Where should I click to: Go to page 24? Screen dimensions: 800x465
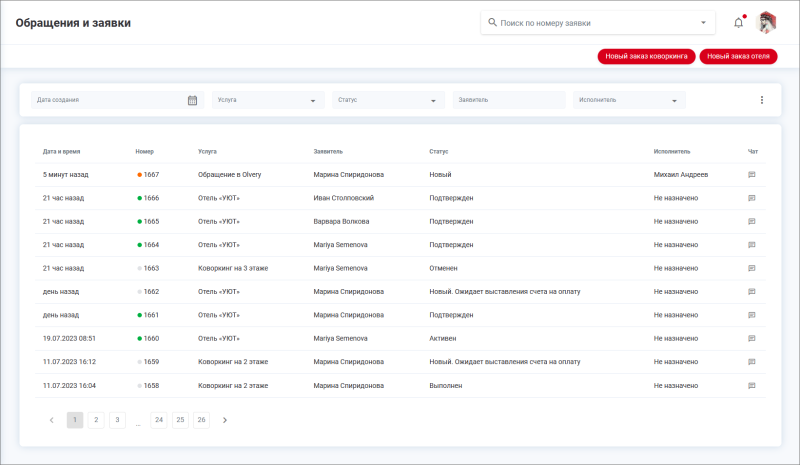[159, 420]
